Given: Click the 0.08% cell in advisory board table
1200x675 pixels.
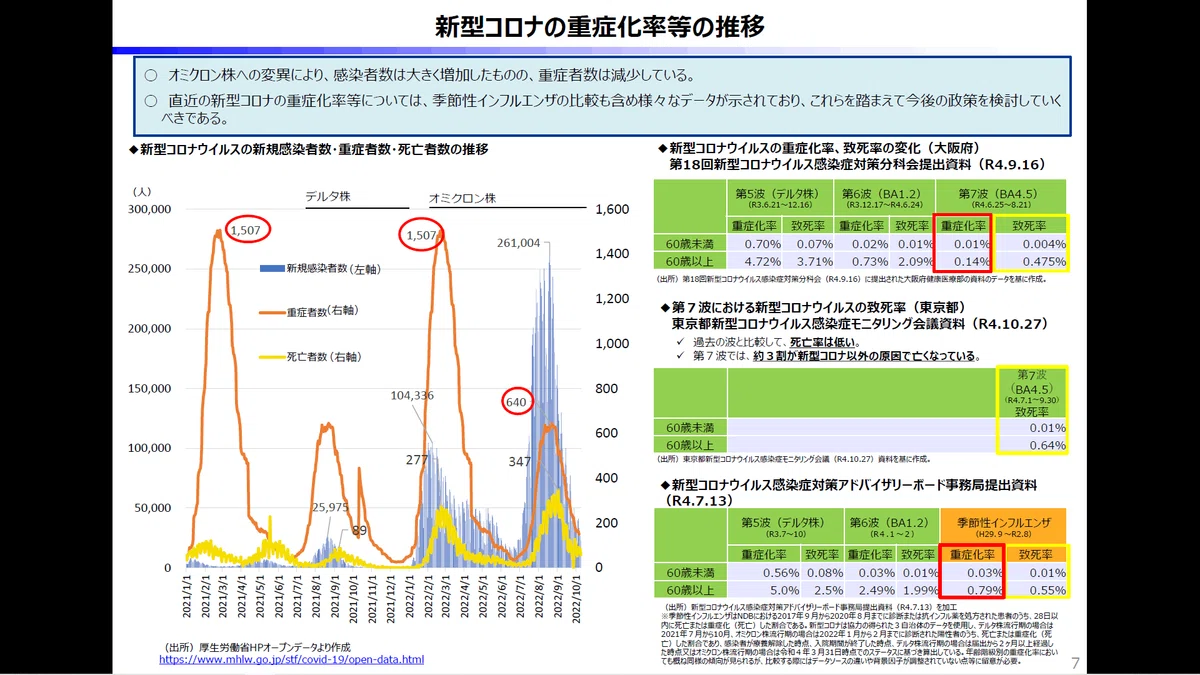Looking at the screenshot, I should pyautogui.click(x=823, y=572).
